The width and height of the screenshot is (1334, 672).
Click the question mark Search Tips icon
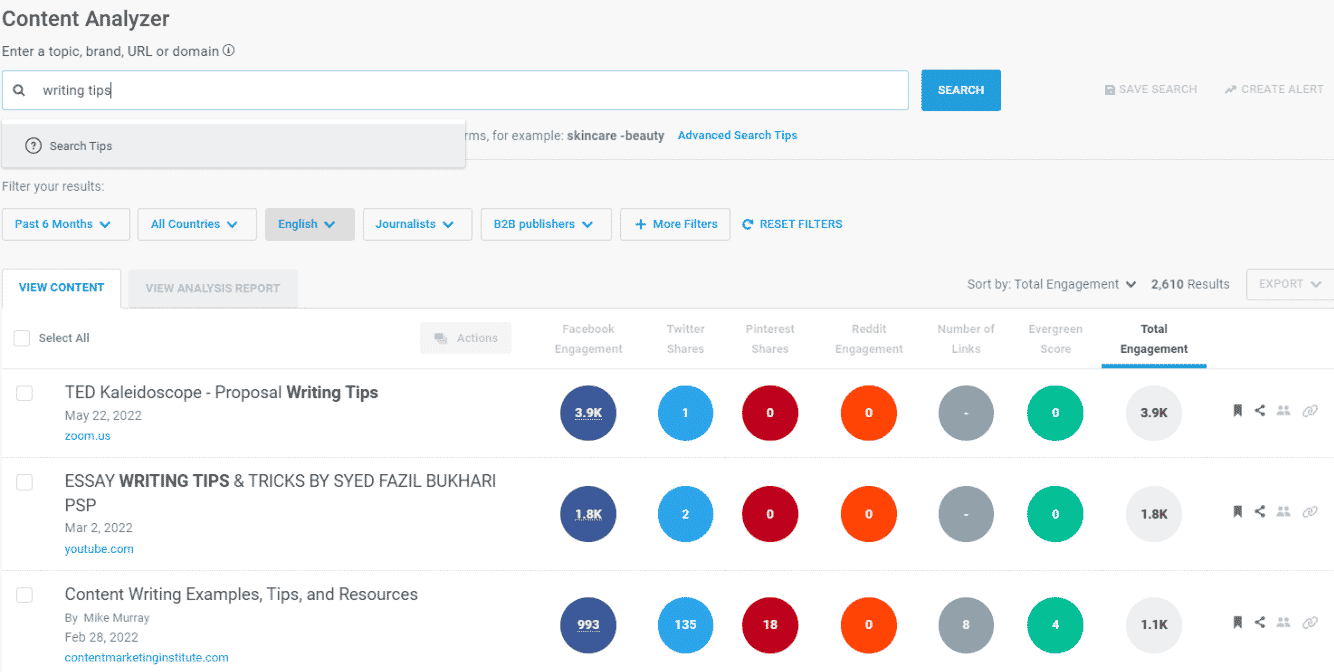tap(33, 146)
